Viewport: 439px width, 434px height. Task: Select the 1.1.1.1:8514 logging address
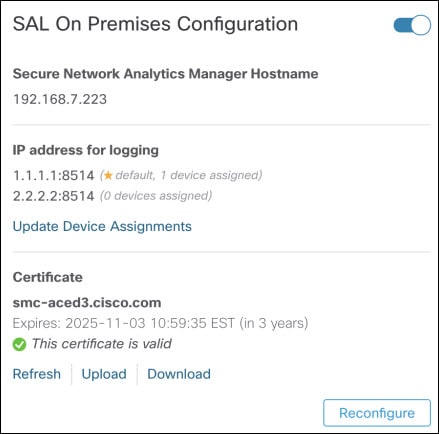(54, 175)
